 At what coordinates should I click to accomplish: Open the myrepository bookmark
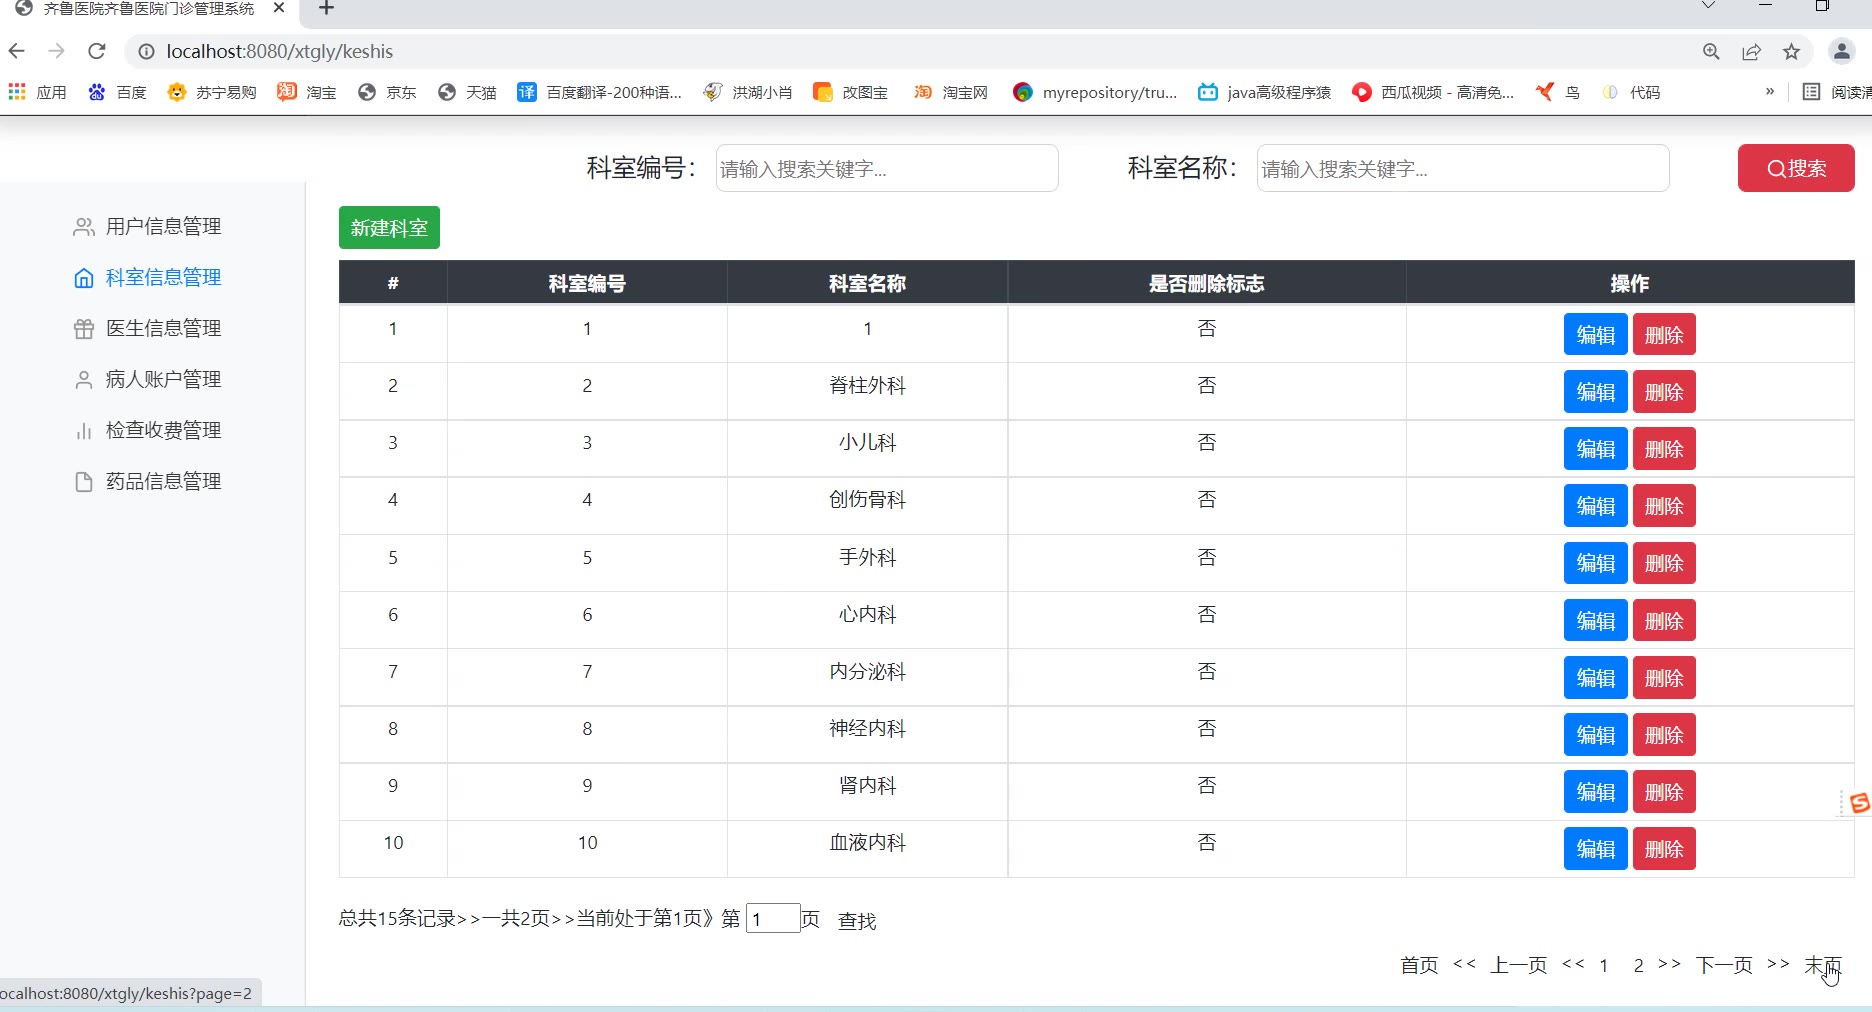(x=1095, y=92)
